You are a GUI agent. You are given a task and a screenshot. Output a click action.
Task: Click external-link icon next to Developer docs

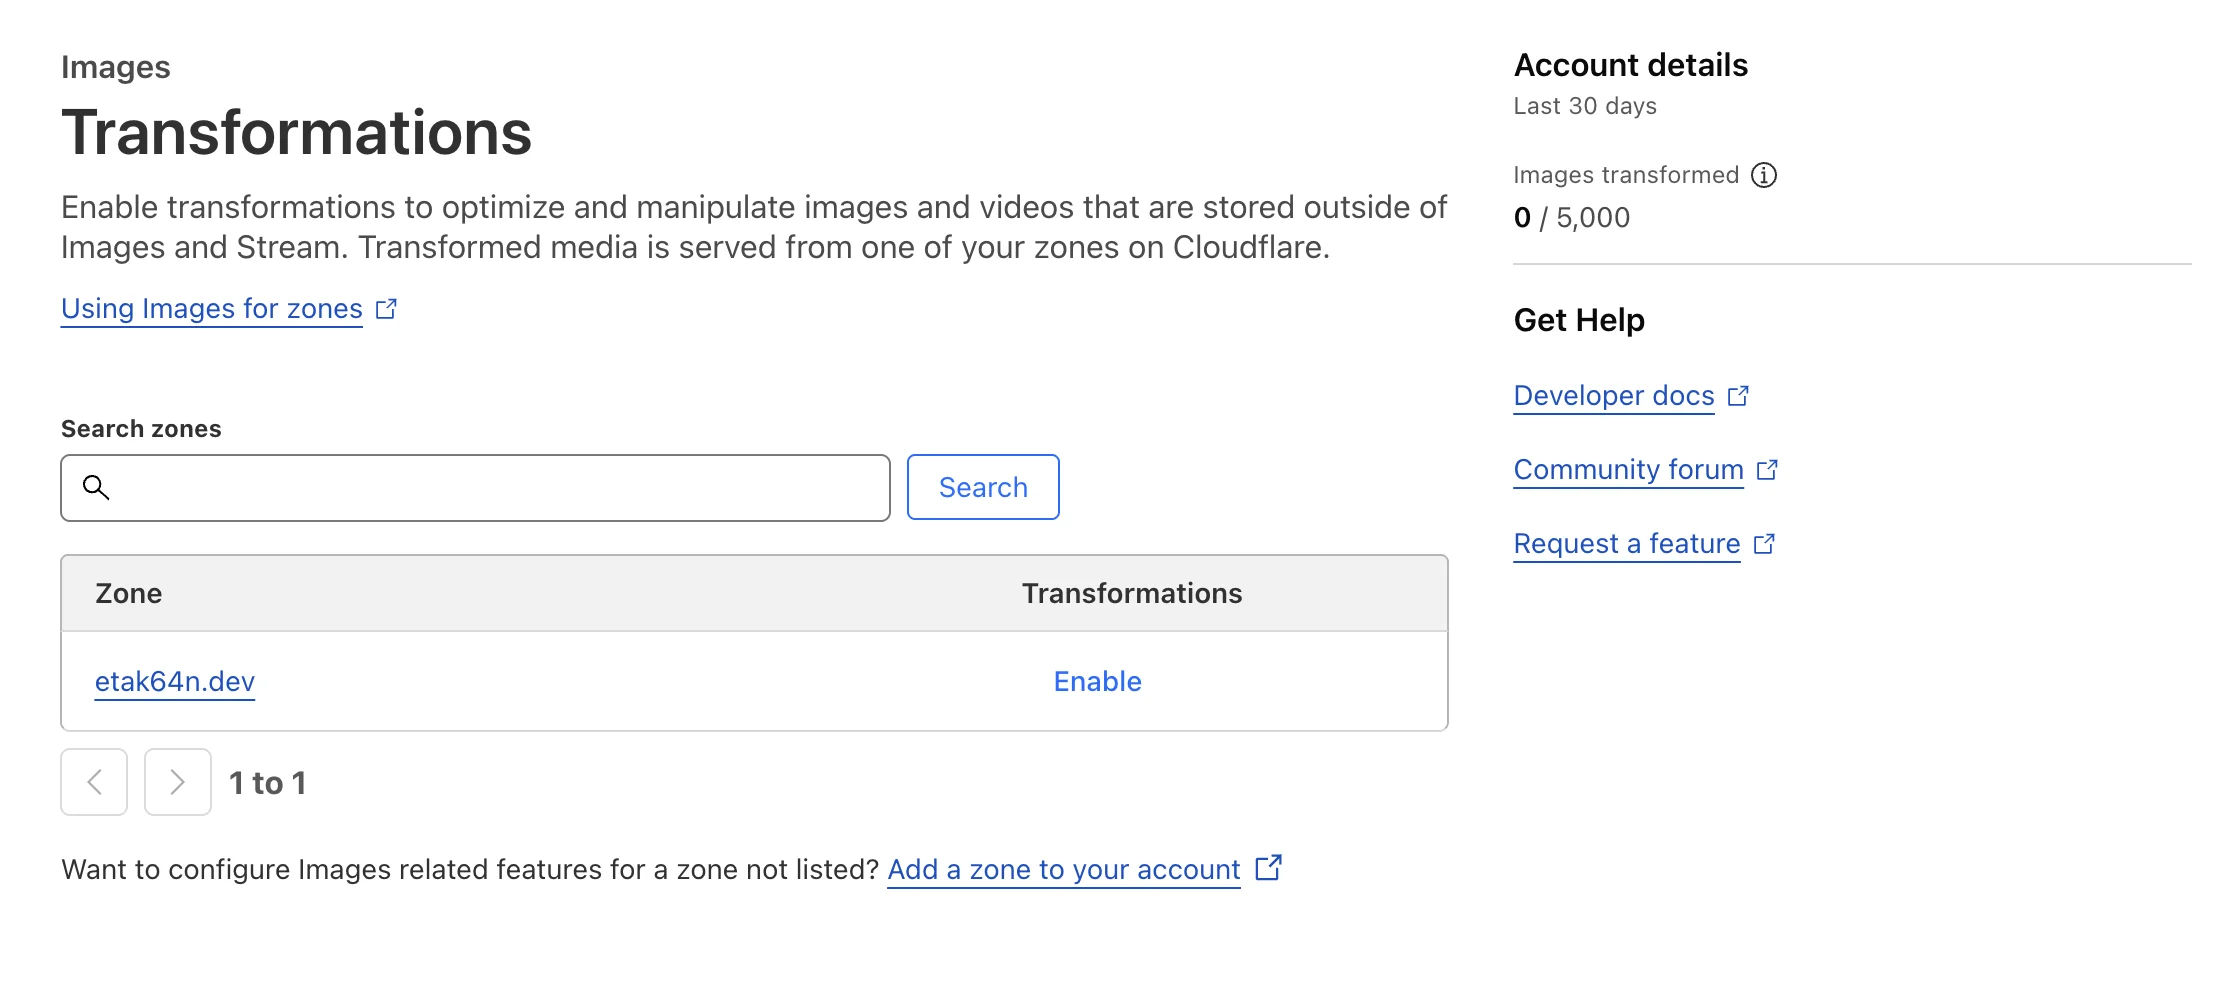pyautogui.click(x=1739, y=396)
